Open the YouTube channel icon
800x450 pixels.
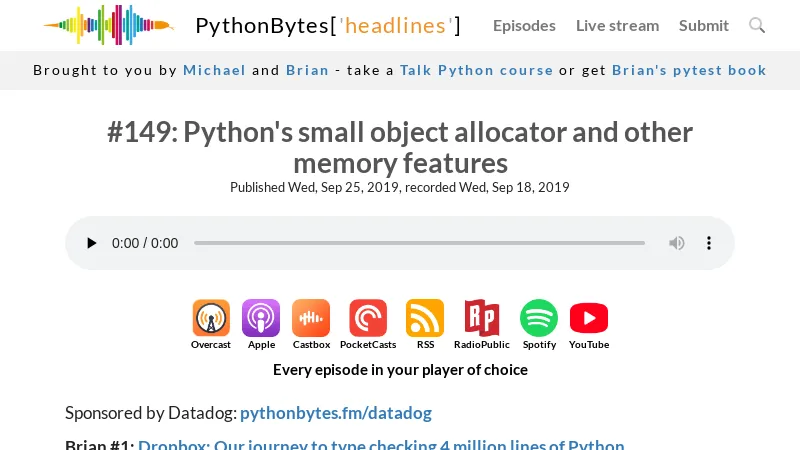pyautogui.click(x=589, y=319)
